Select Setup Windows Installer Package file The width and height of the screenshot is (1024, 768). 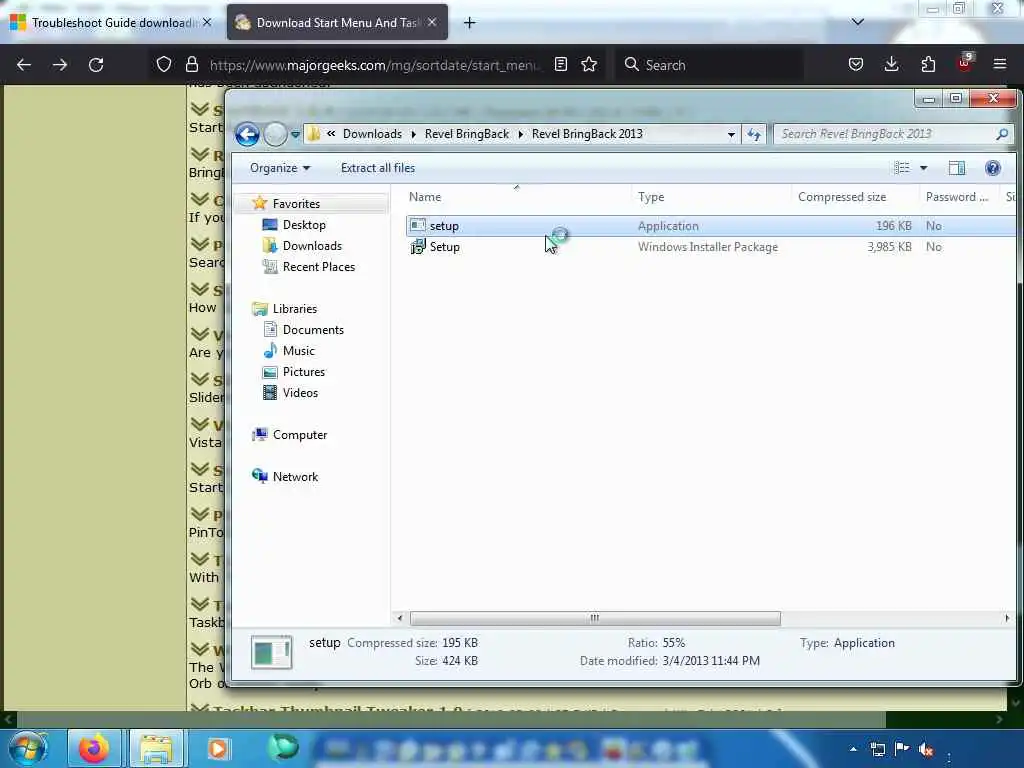click(711, 247)
